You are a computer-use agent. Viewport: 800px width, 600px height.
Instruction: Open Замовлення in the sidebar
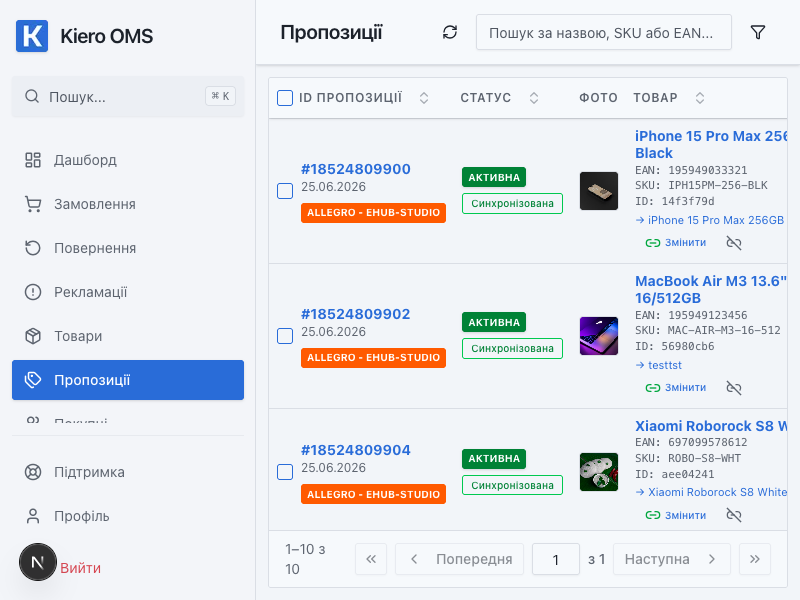[x=128, y=204]
